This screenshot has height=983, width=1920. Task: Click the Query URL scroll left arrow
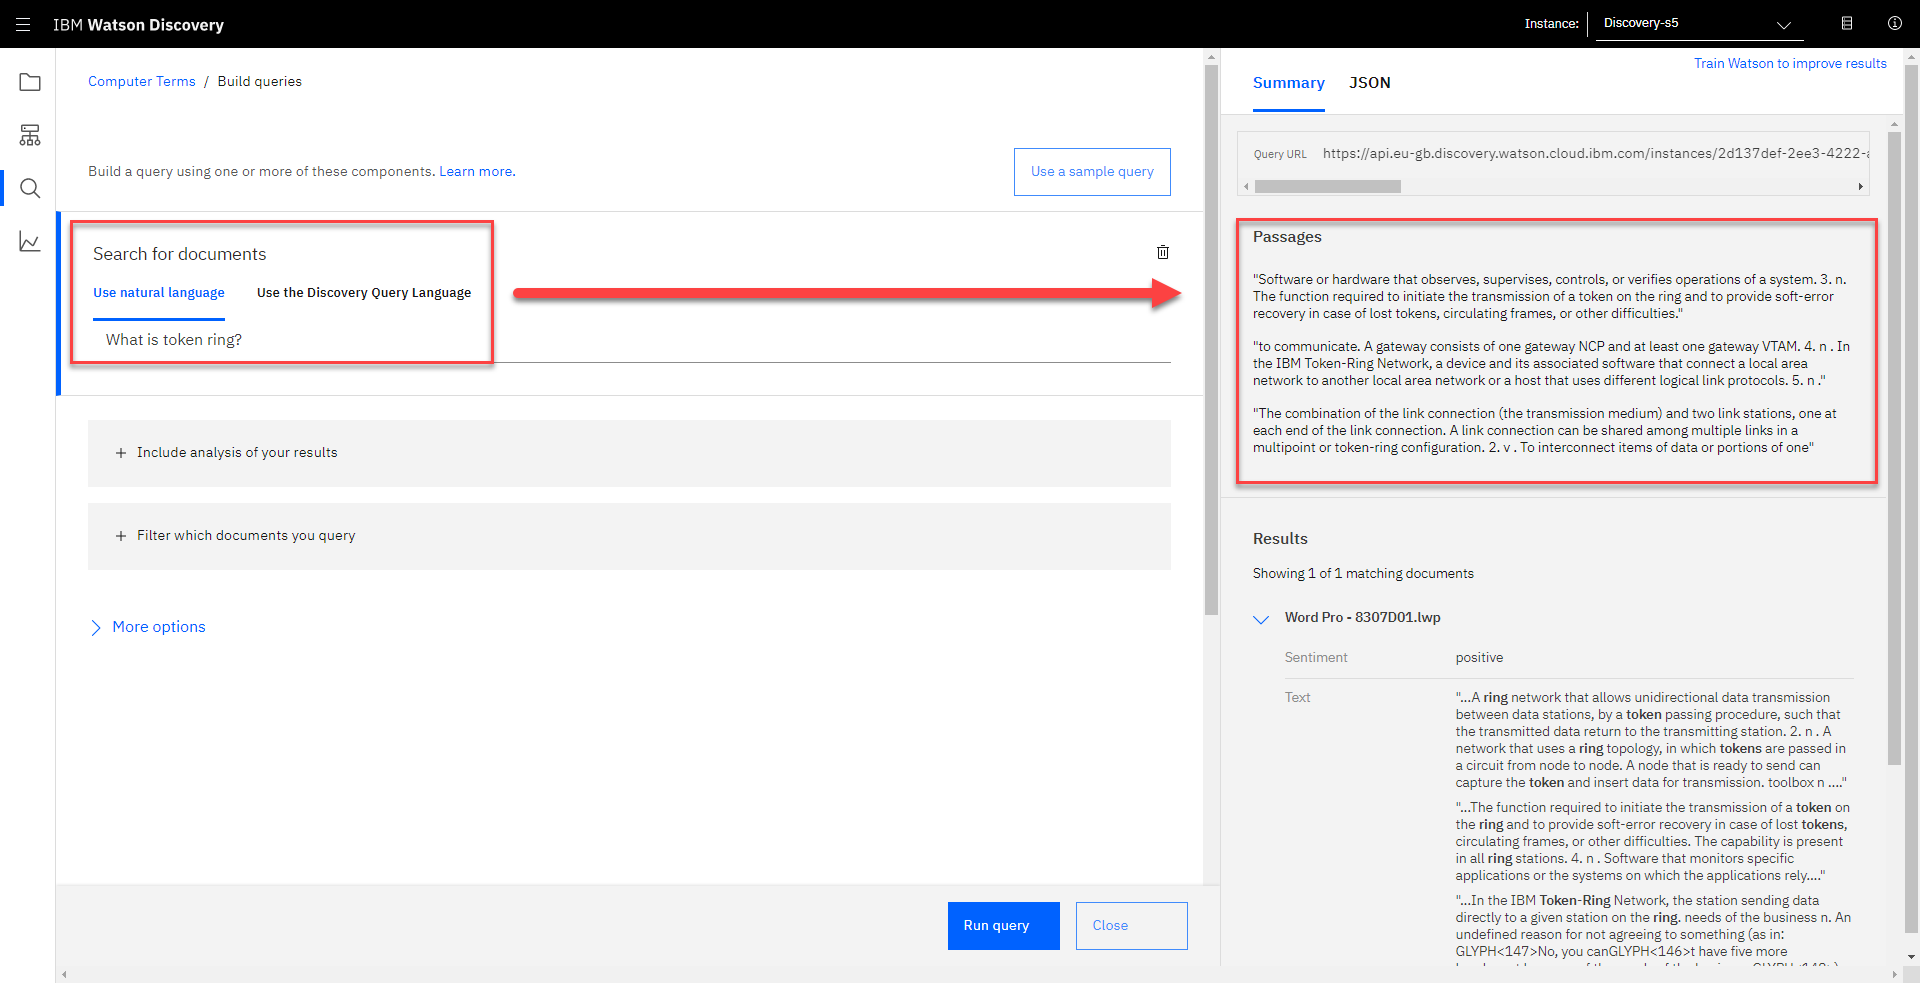coord(1246,187)
